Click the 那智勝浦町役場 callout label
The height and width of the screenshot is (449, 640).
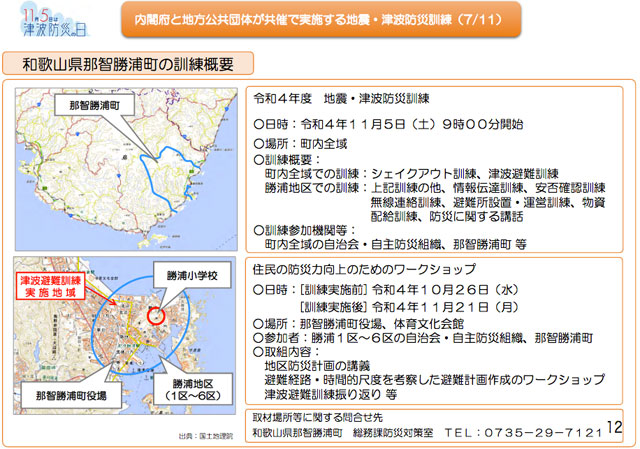pos(71,395)
